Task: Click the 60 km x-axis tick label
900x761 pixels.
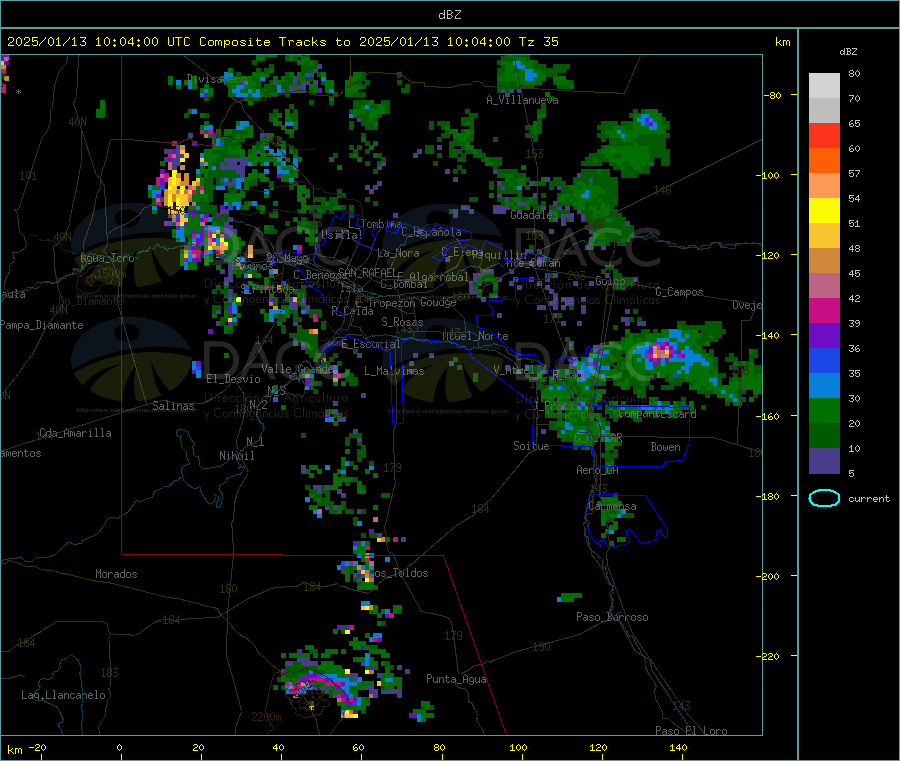Action: (x=358, y=747)
